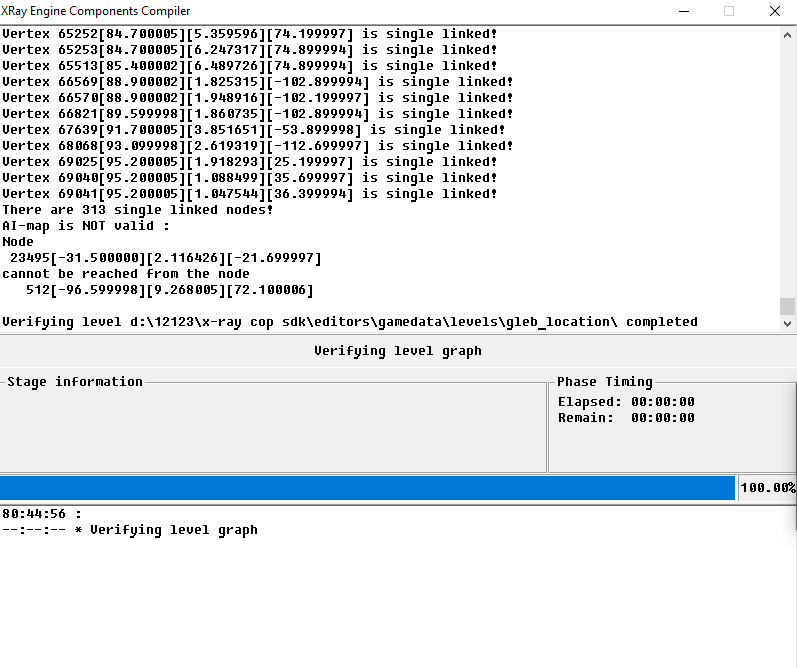797x668 pixels.
Task: Click the 'Remain: 00:00:00' line
Action: coord(626,418)
